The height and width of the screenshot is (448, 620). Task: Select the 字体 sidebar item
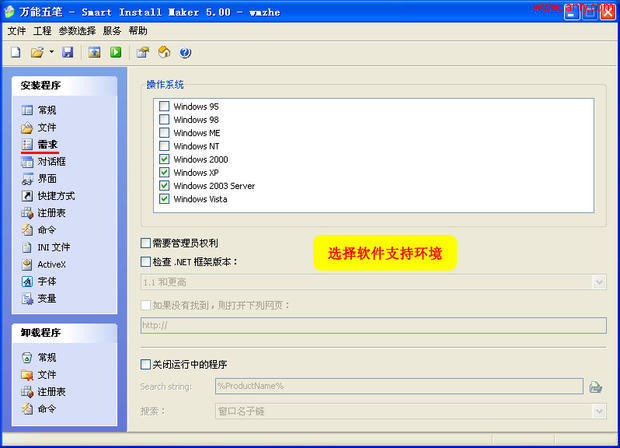coord(39,281)
